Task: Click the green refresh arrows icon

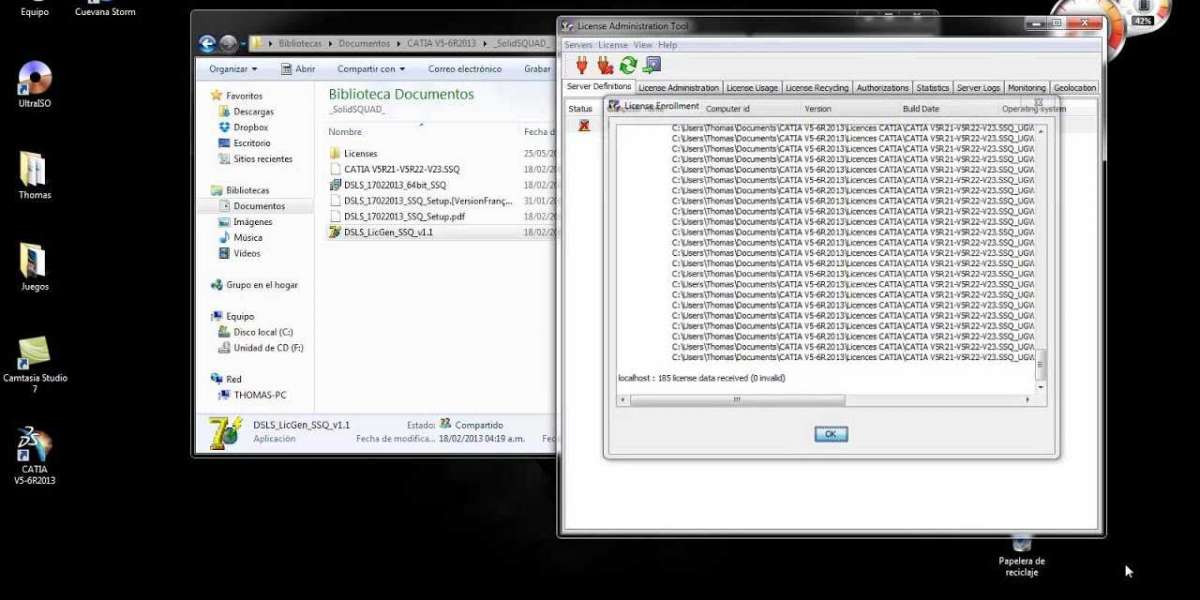Action: point(628,66)
